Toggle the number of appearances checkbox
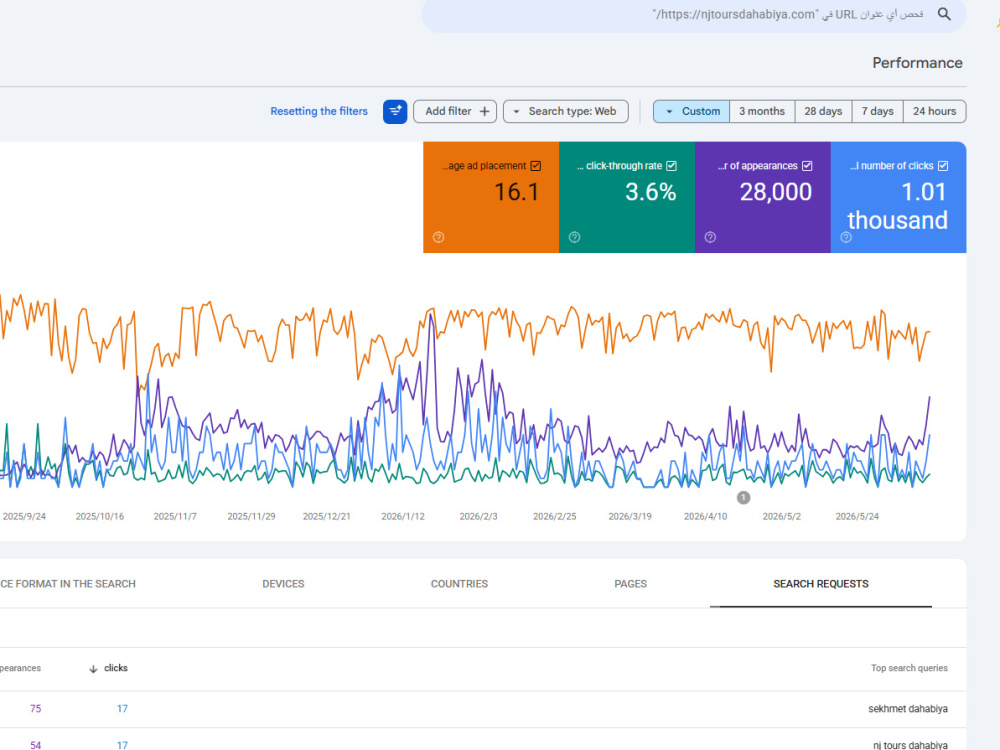This screenshot has height=750, width=1000. click(807, 166)
